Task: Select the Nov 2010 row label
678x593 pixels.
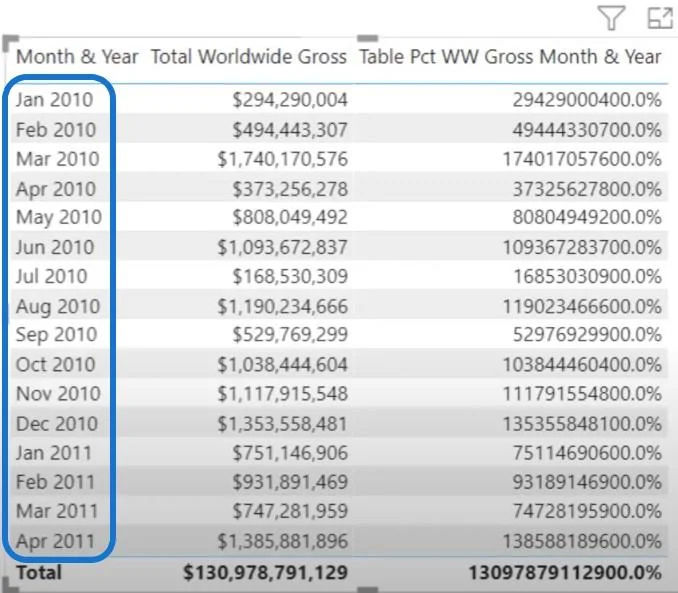Action: [58, 394]
